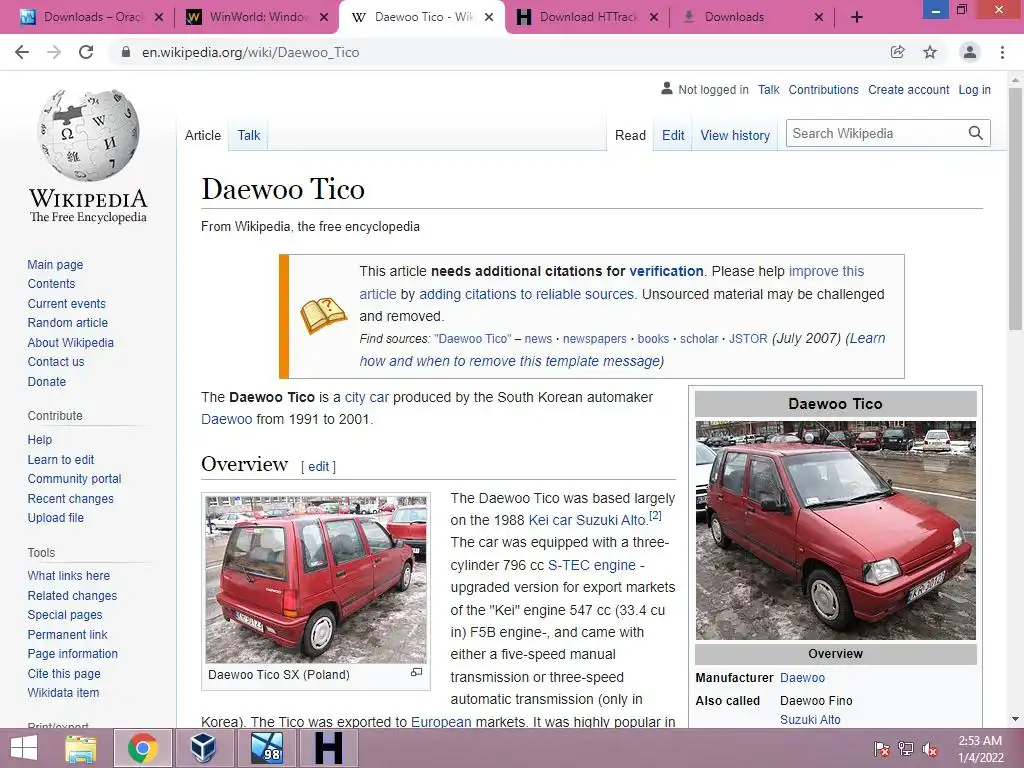Click the Daewoo manufacturer link in infobox

[x=802, y=678]
